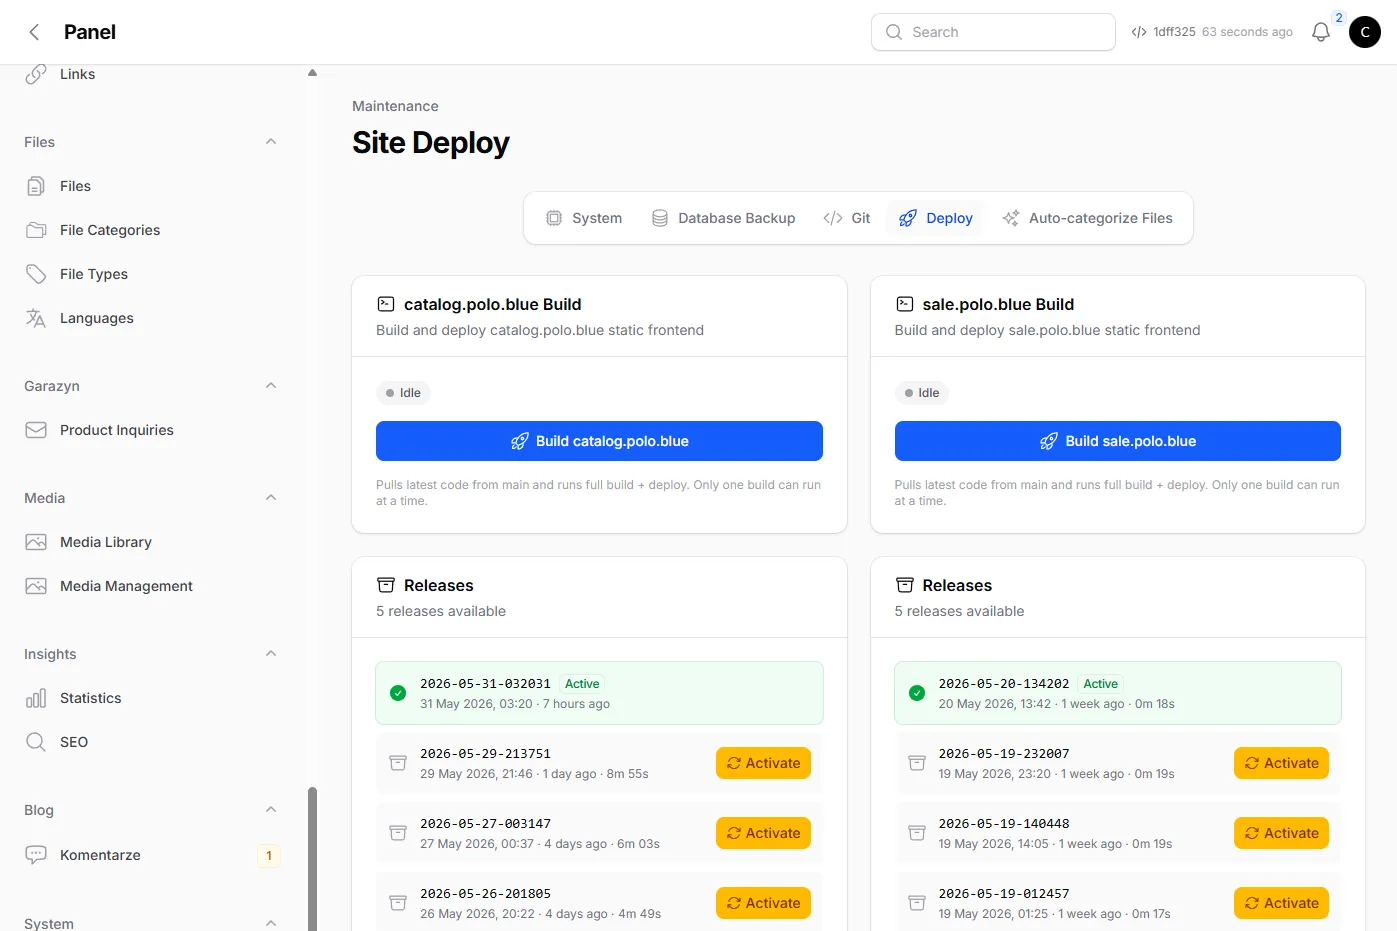The width and height of the screenshot is (1397, 931).
Task: Start the Build sale.polo.blue build
Action: pyautogui.click(x=1117, y=441)
